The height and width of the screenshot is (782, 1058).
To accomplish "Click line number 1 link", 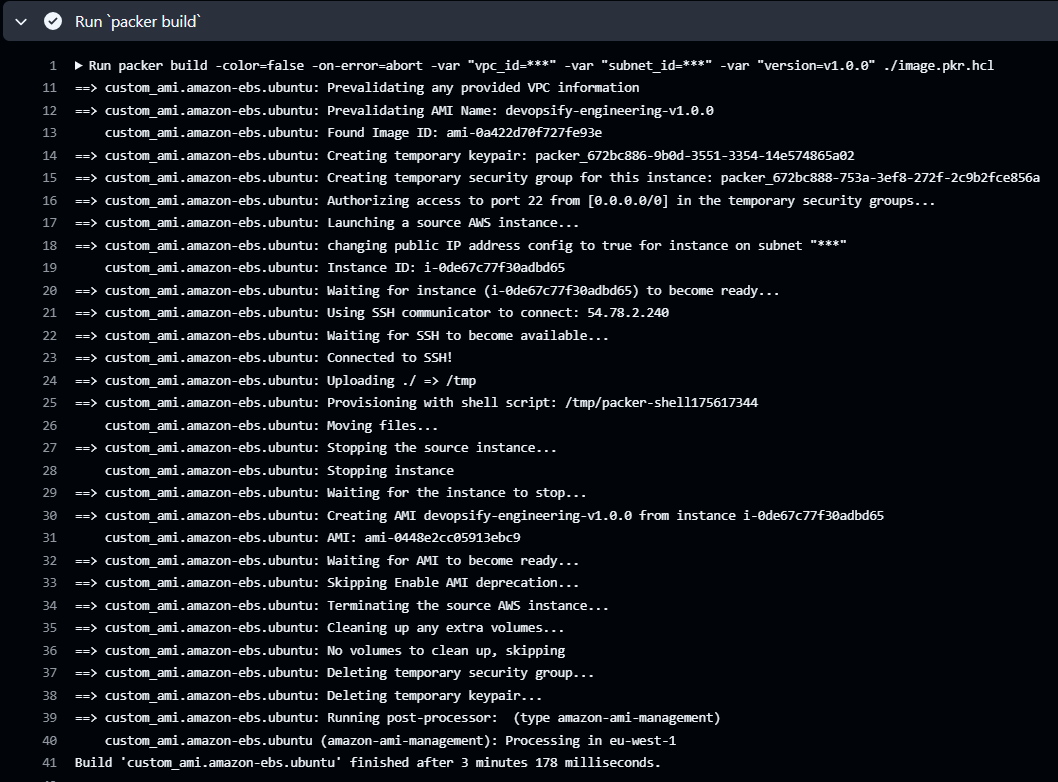I will click(53, 65).
